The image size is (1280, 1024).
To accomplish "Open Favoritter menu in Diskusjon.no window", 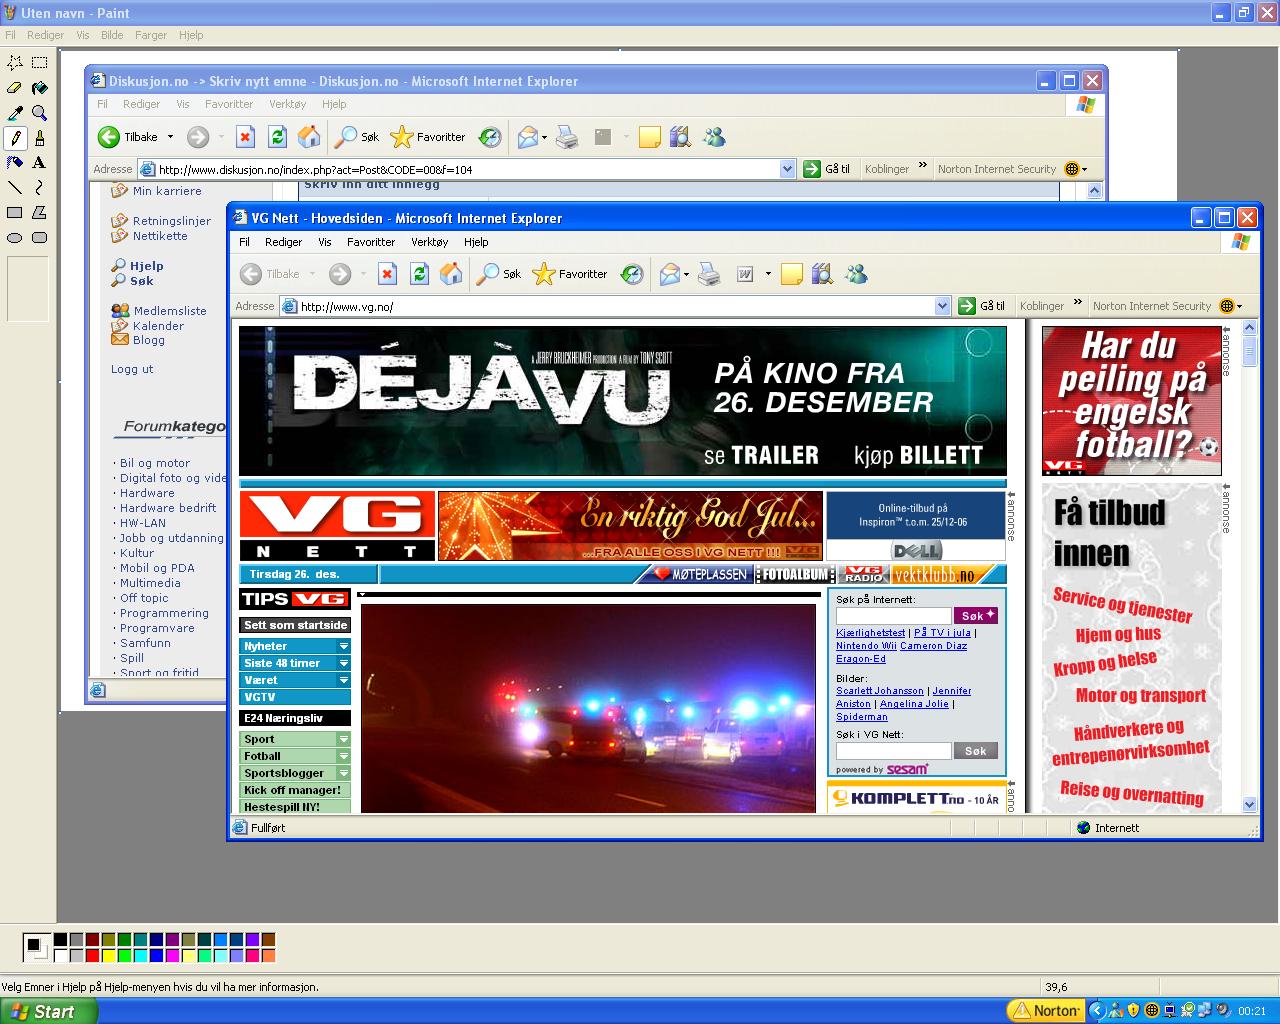I will pyautogui.click(x=229, y=104).
